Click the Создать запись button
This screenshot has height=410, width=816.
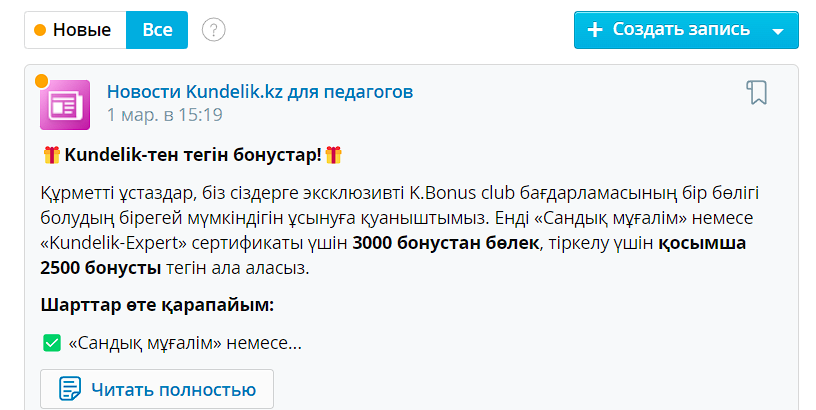[668, 30]
